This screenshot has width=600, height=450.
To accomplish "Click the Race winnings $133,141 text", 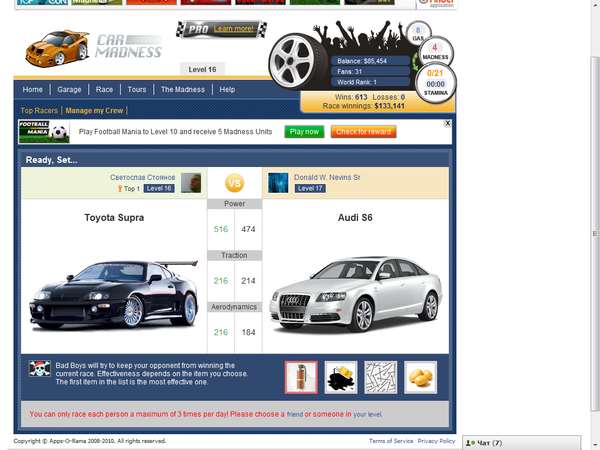I will point(364,106).
